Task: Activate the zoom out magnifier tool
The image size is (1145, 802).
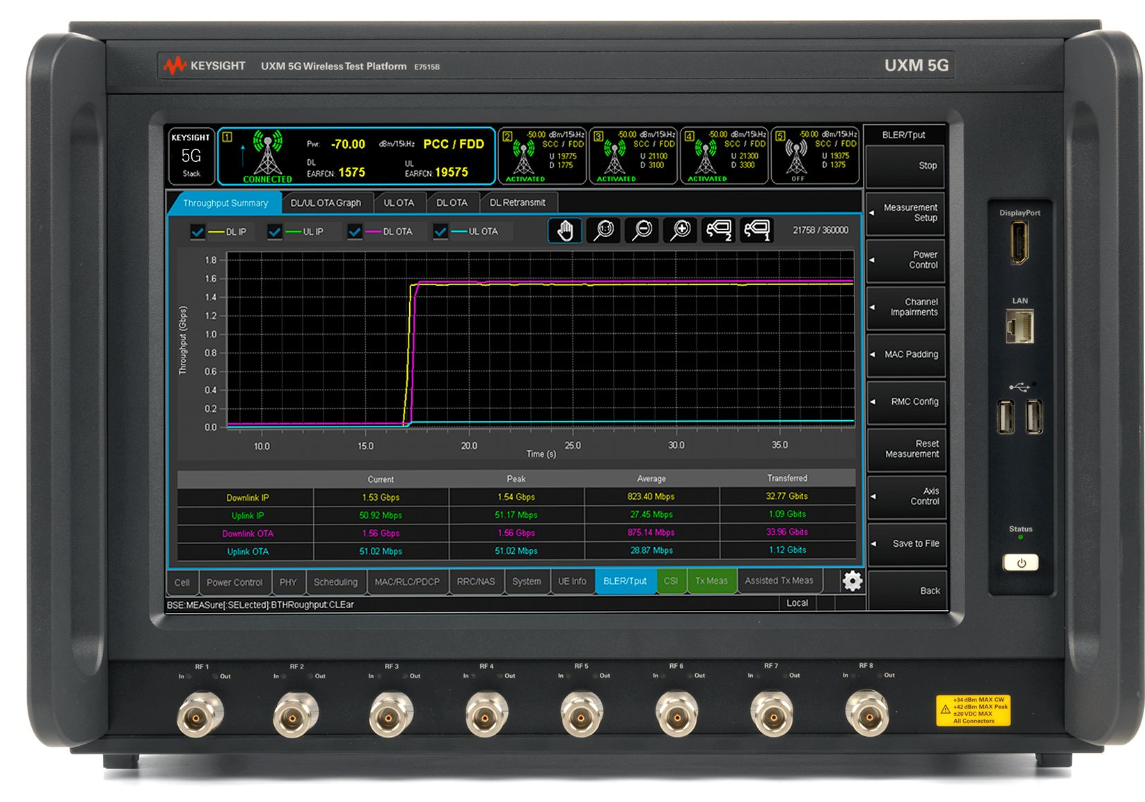Action: tap(641, 230)
